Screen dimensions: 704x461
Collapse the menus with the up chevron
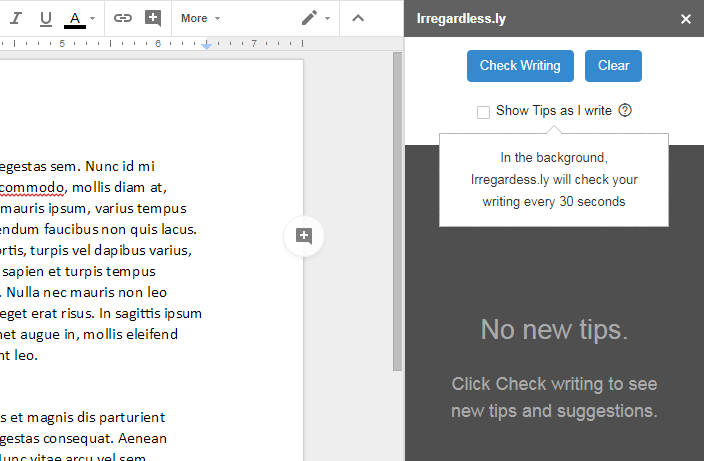point(358,18)
